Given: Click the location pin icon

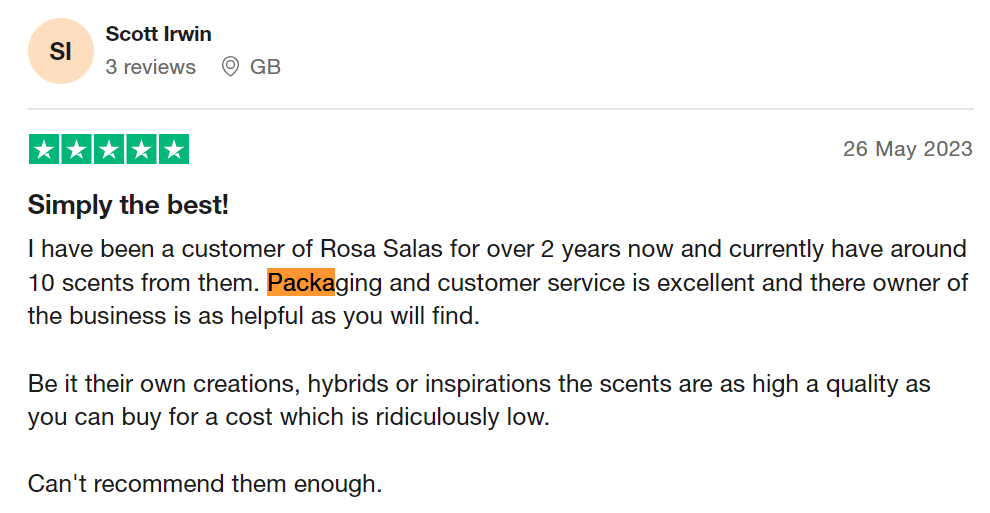Looking at the screenshot, I should point(230,67).
